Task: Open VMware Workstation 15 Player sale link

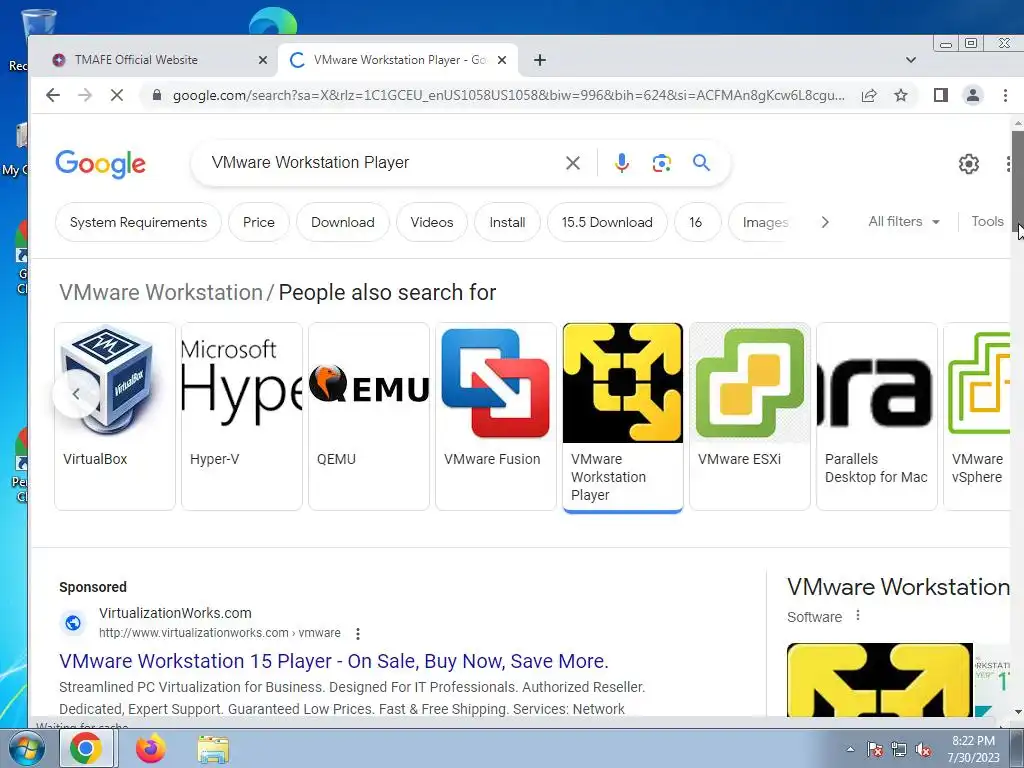Action: pos(334,661)
